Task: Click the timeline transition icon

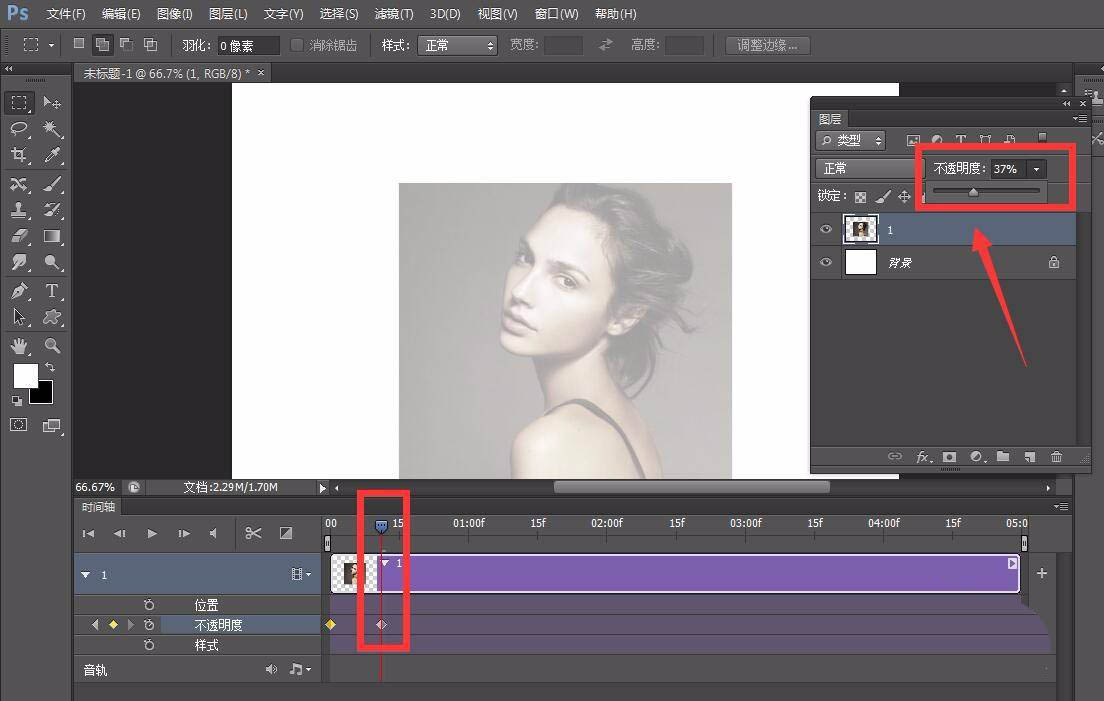Action: pyautogui.click(x=286, y=533)
